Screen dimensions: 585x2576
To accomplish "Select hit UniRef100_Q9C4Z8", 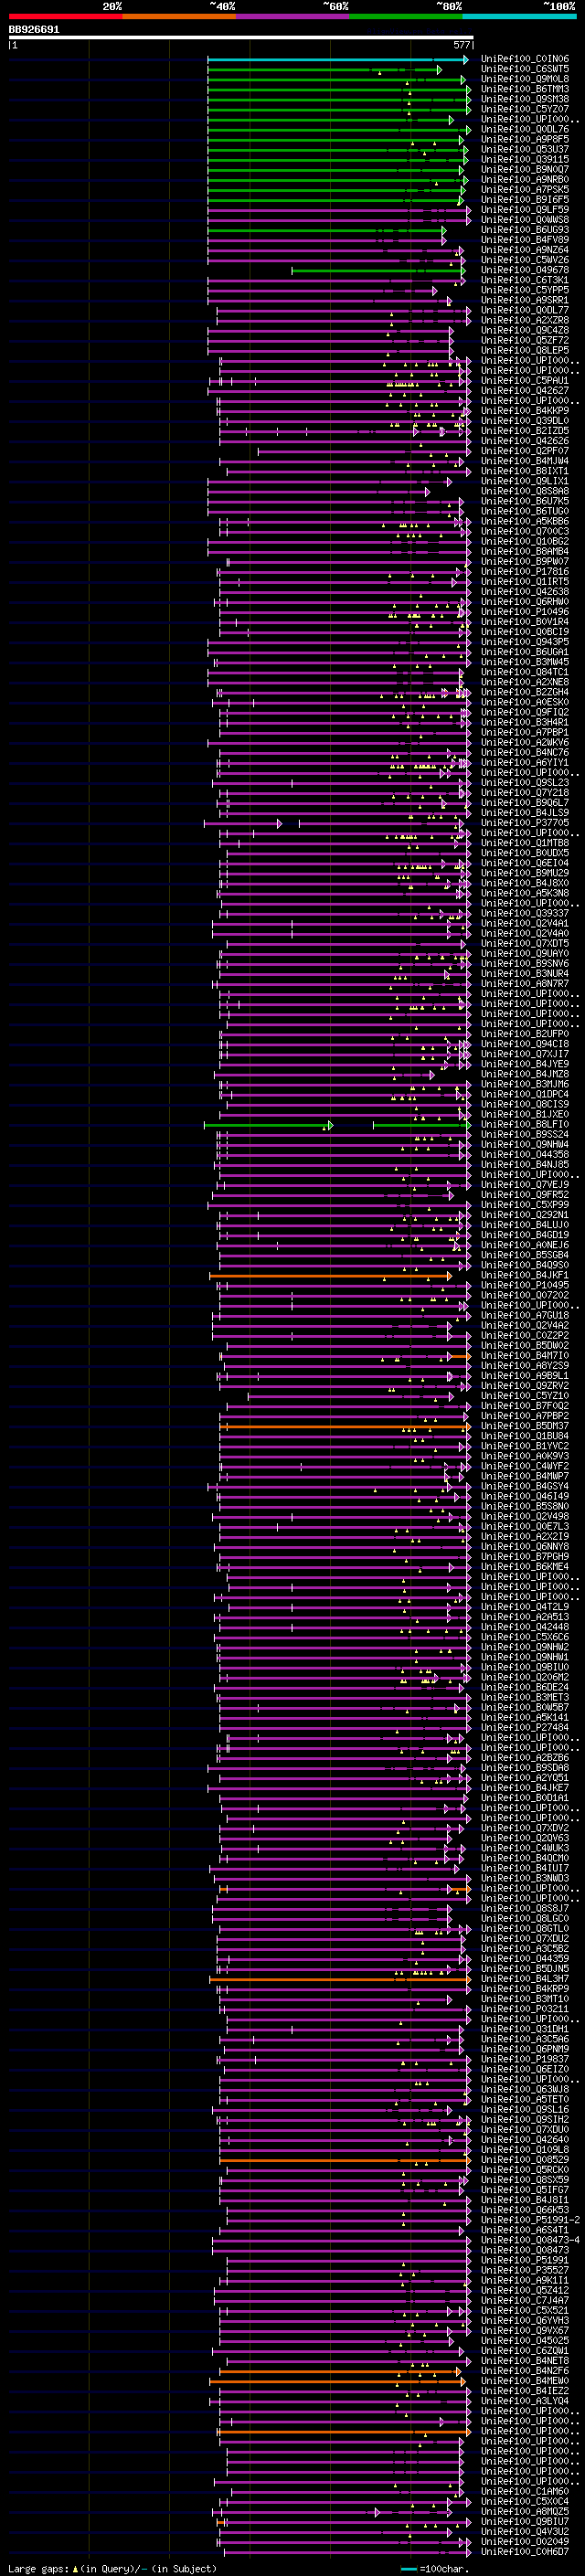I will pyautogui.click(x=525, y=330).
